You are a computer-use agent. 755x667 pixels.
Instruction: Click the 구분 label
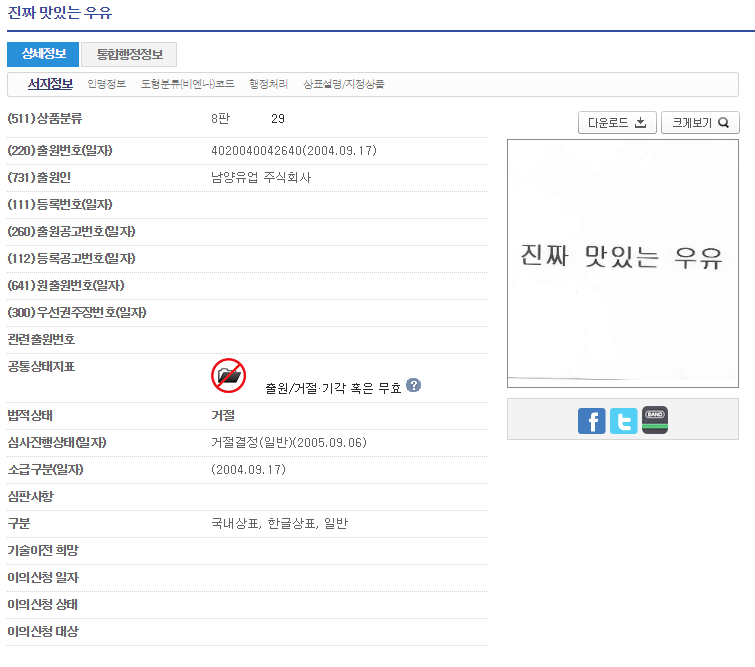(x=19, y=523)
